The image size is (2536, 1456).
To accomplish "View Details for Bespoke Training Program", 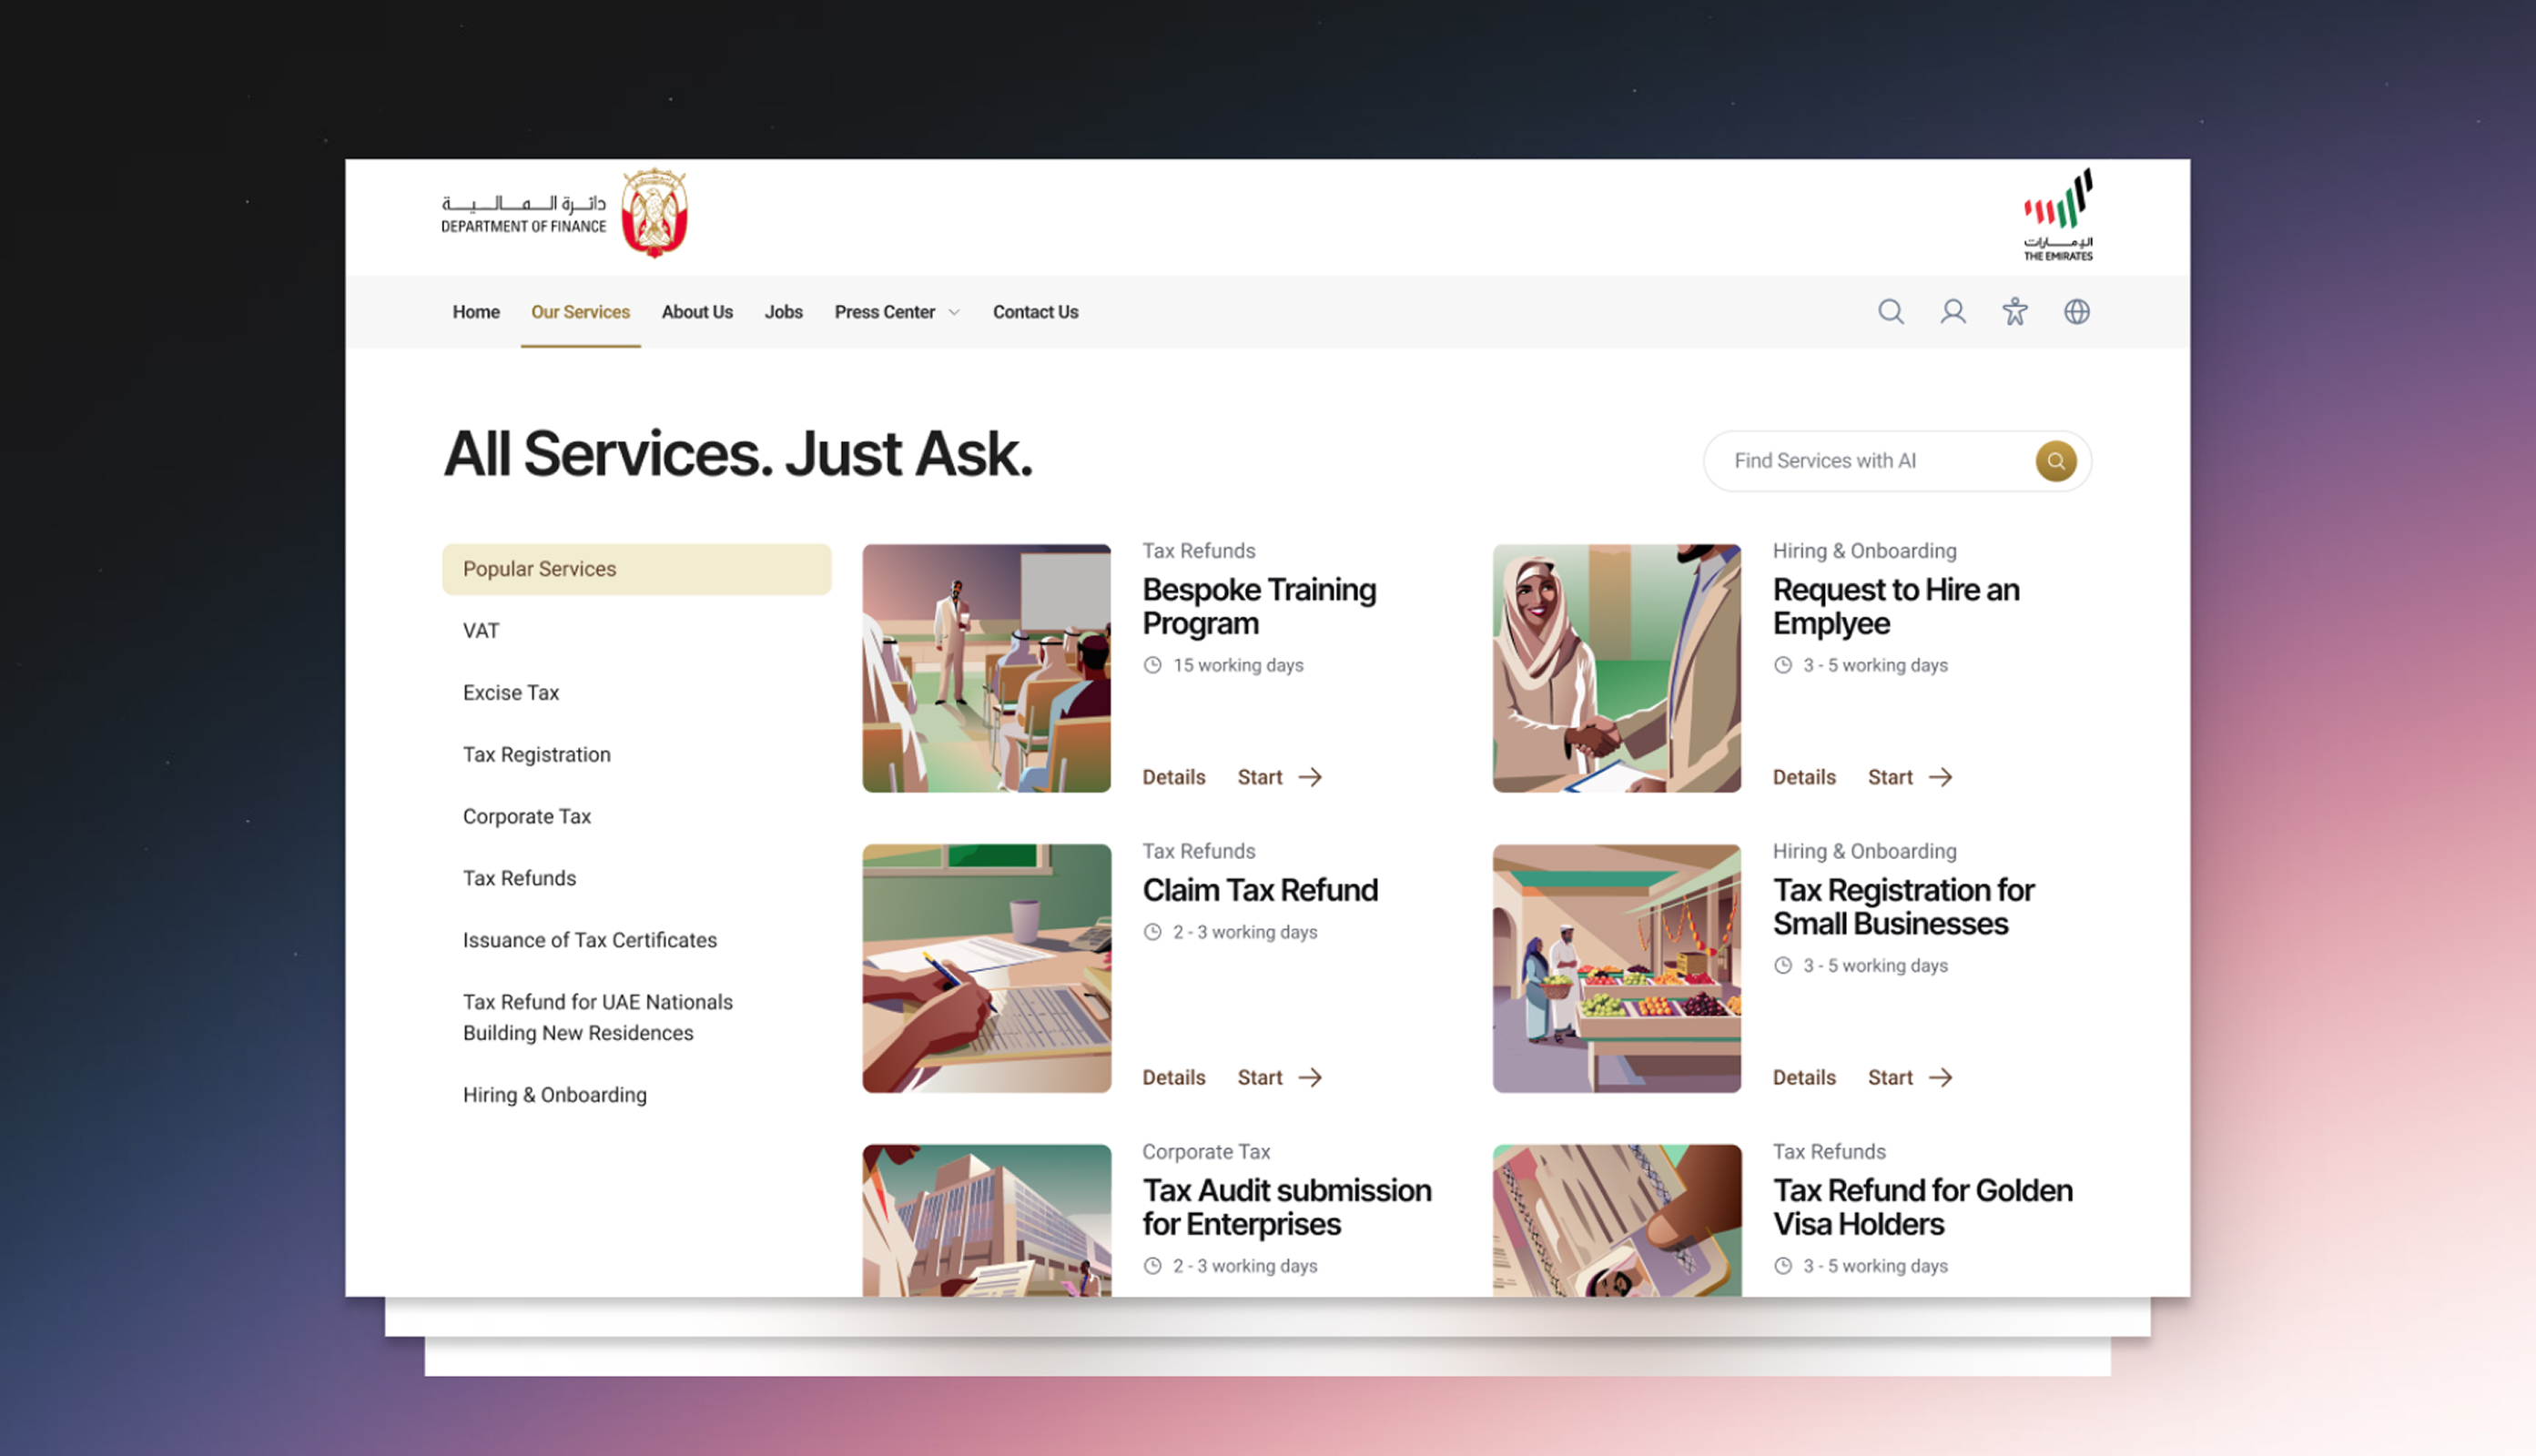I will [1173, 777].
